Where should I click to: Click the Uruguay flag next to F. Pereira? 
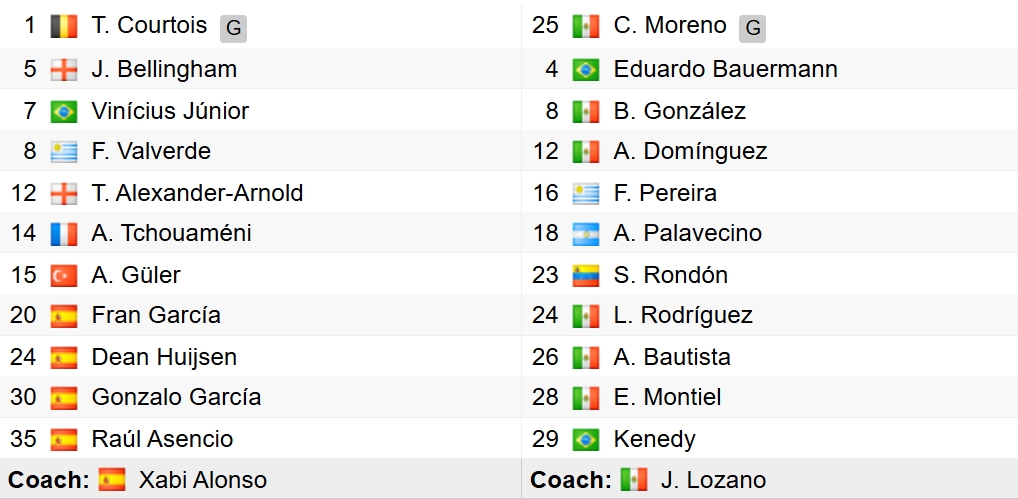click(x=586, y=193)
